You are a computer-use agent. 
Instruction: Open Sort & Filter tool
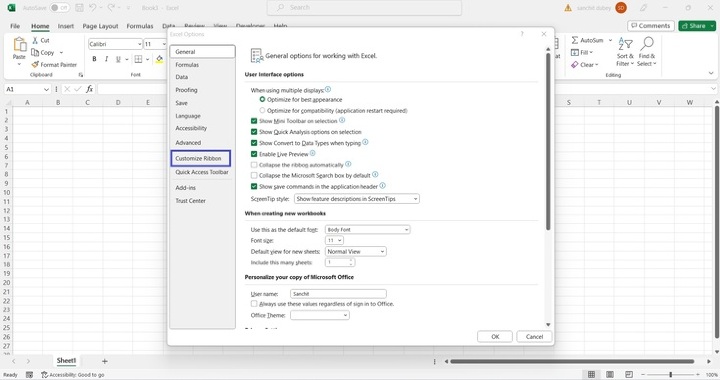point(625,51)
